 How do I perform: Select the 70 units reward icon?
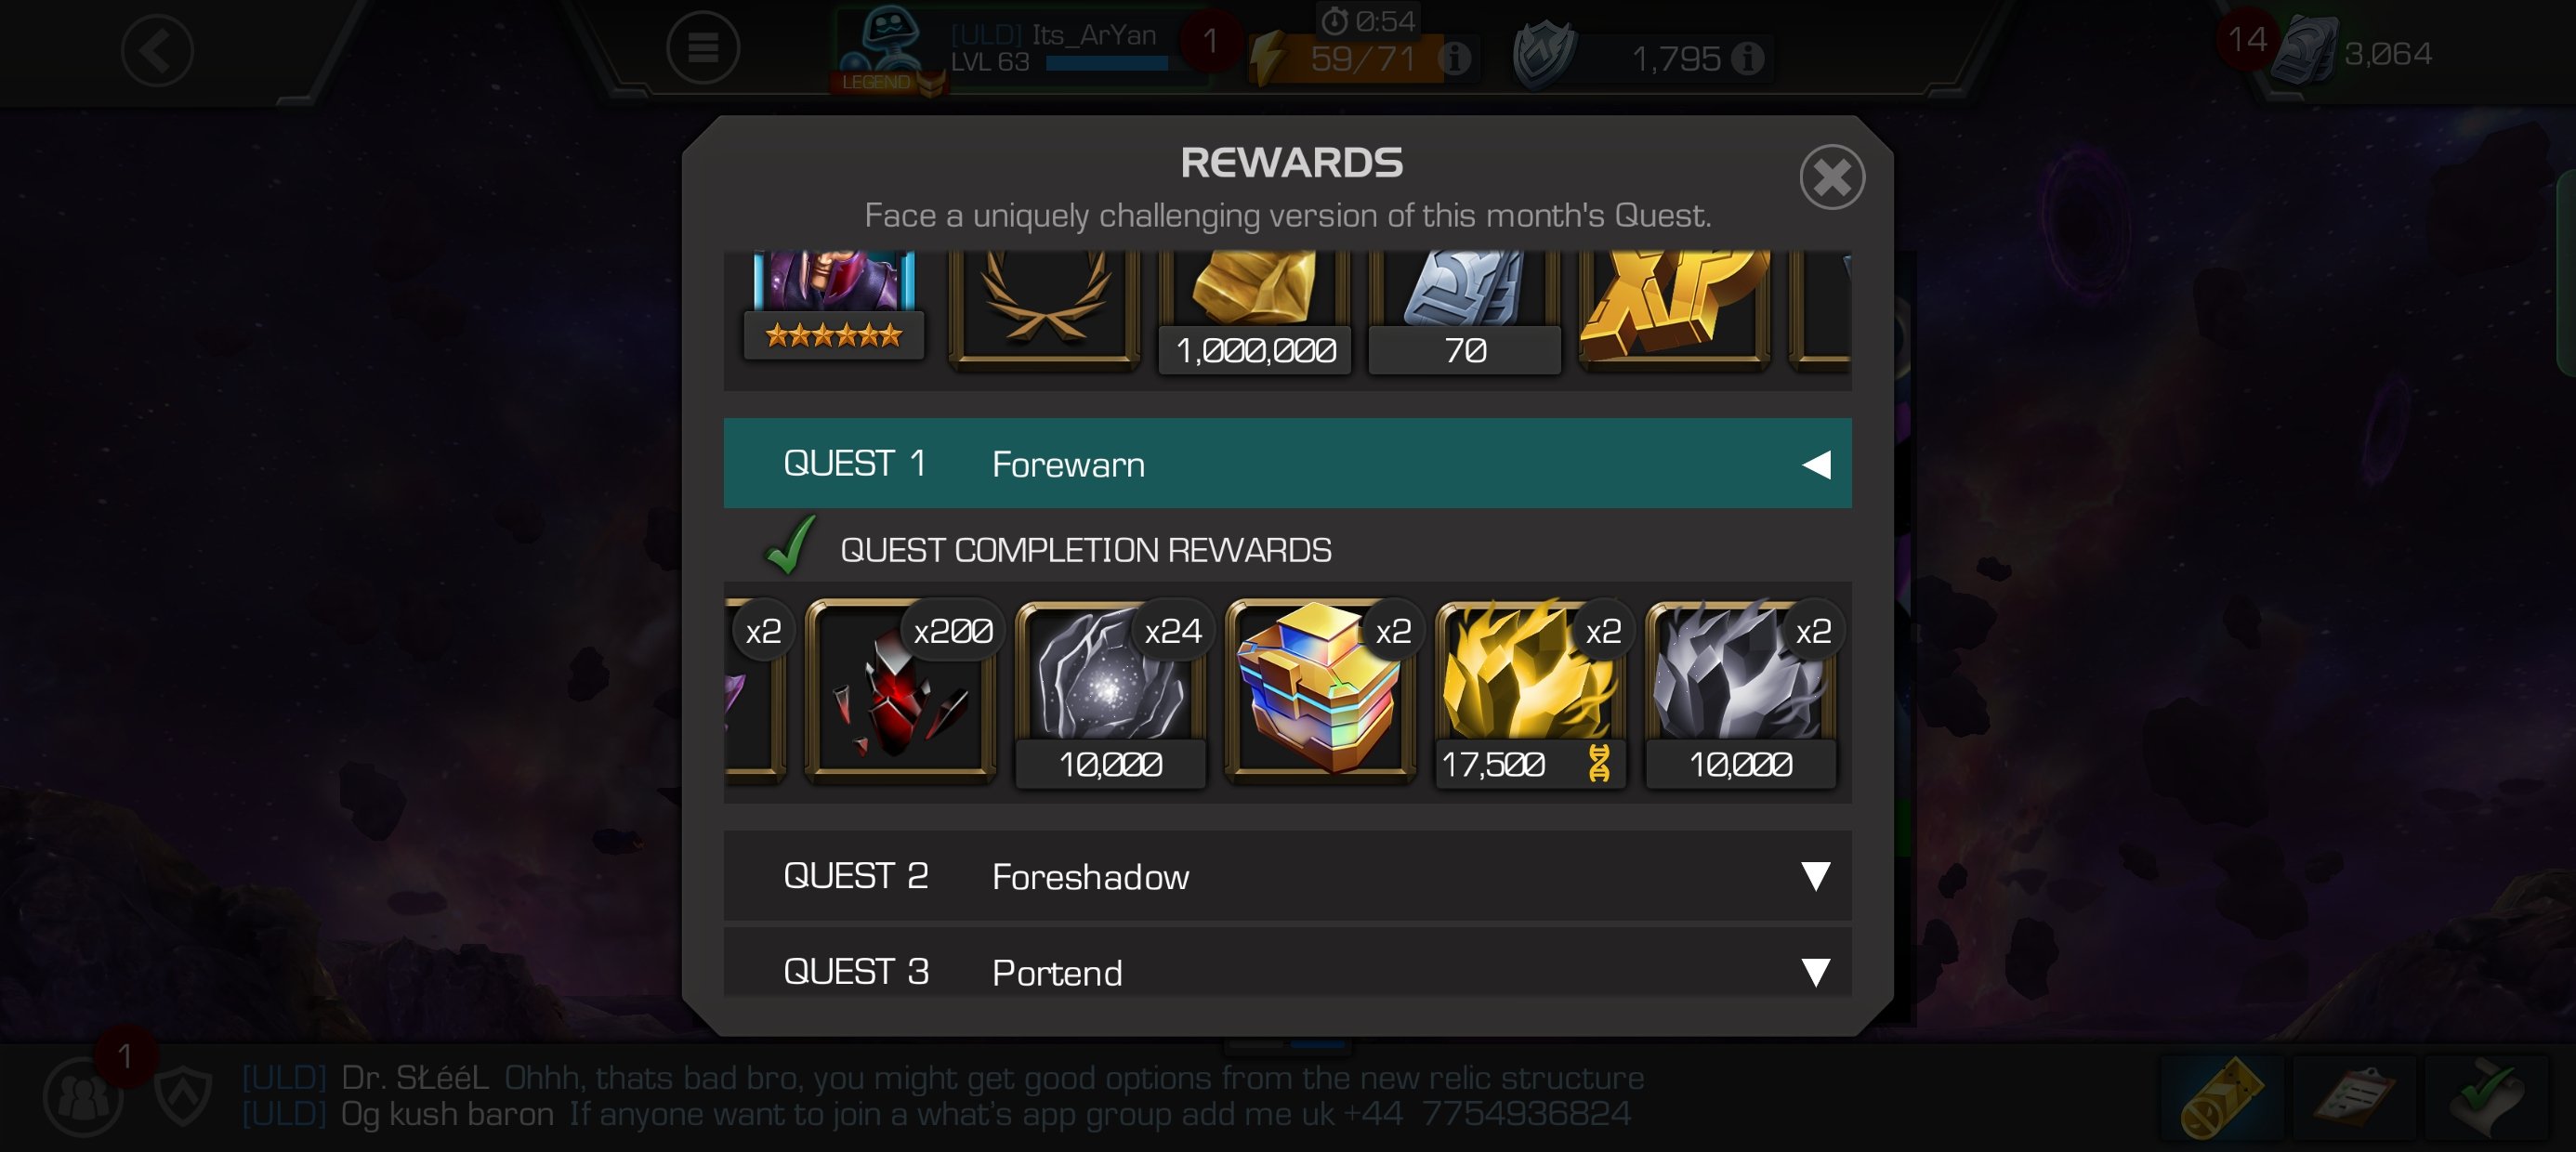[x=1464, y=311]
